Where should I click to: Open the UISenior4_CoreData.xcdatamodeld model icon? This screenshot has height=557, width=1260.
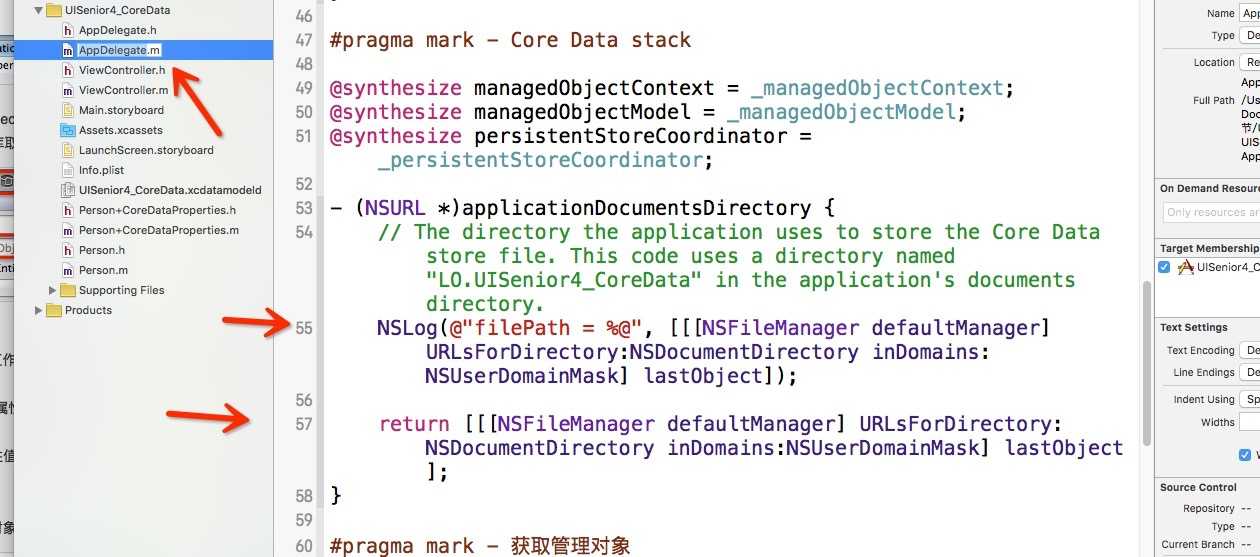coord(68,190)
